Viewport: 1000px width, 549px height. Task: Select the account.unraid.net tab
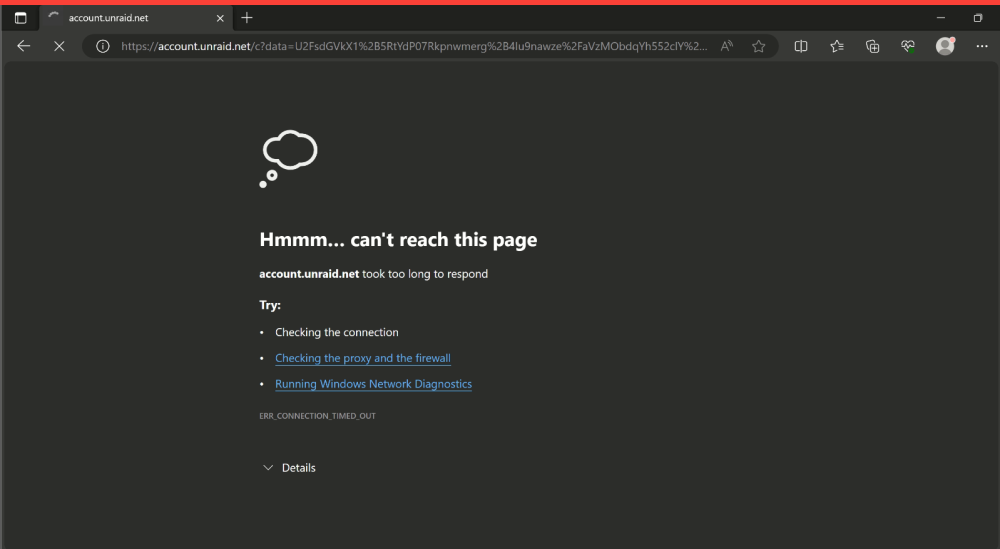coord(135,18)
